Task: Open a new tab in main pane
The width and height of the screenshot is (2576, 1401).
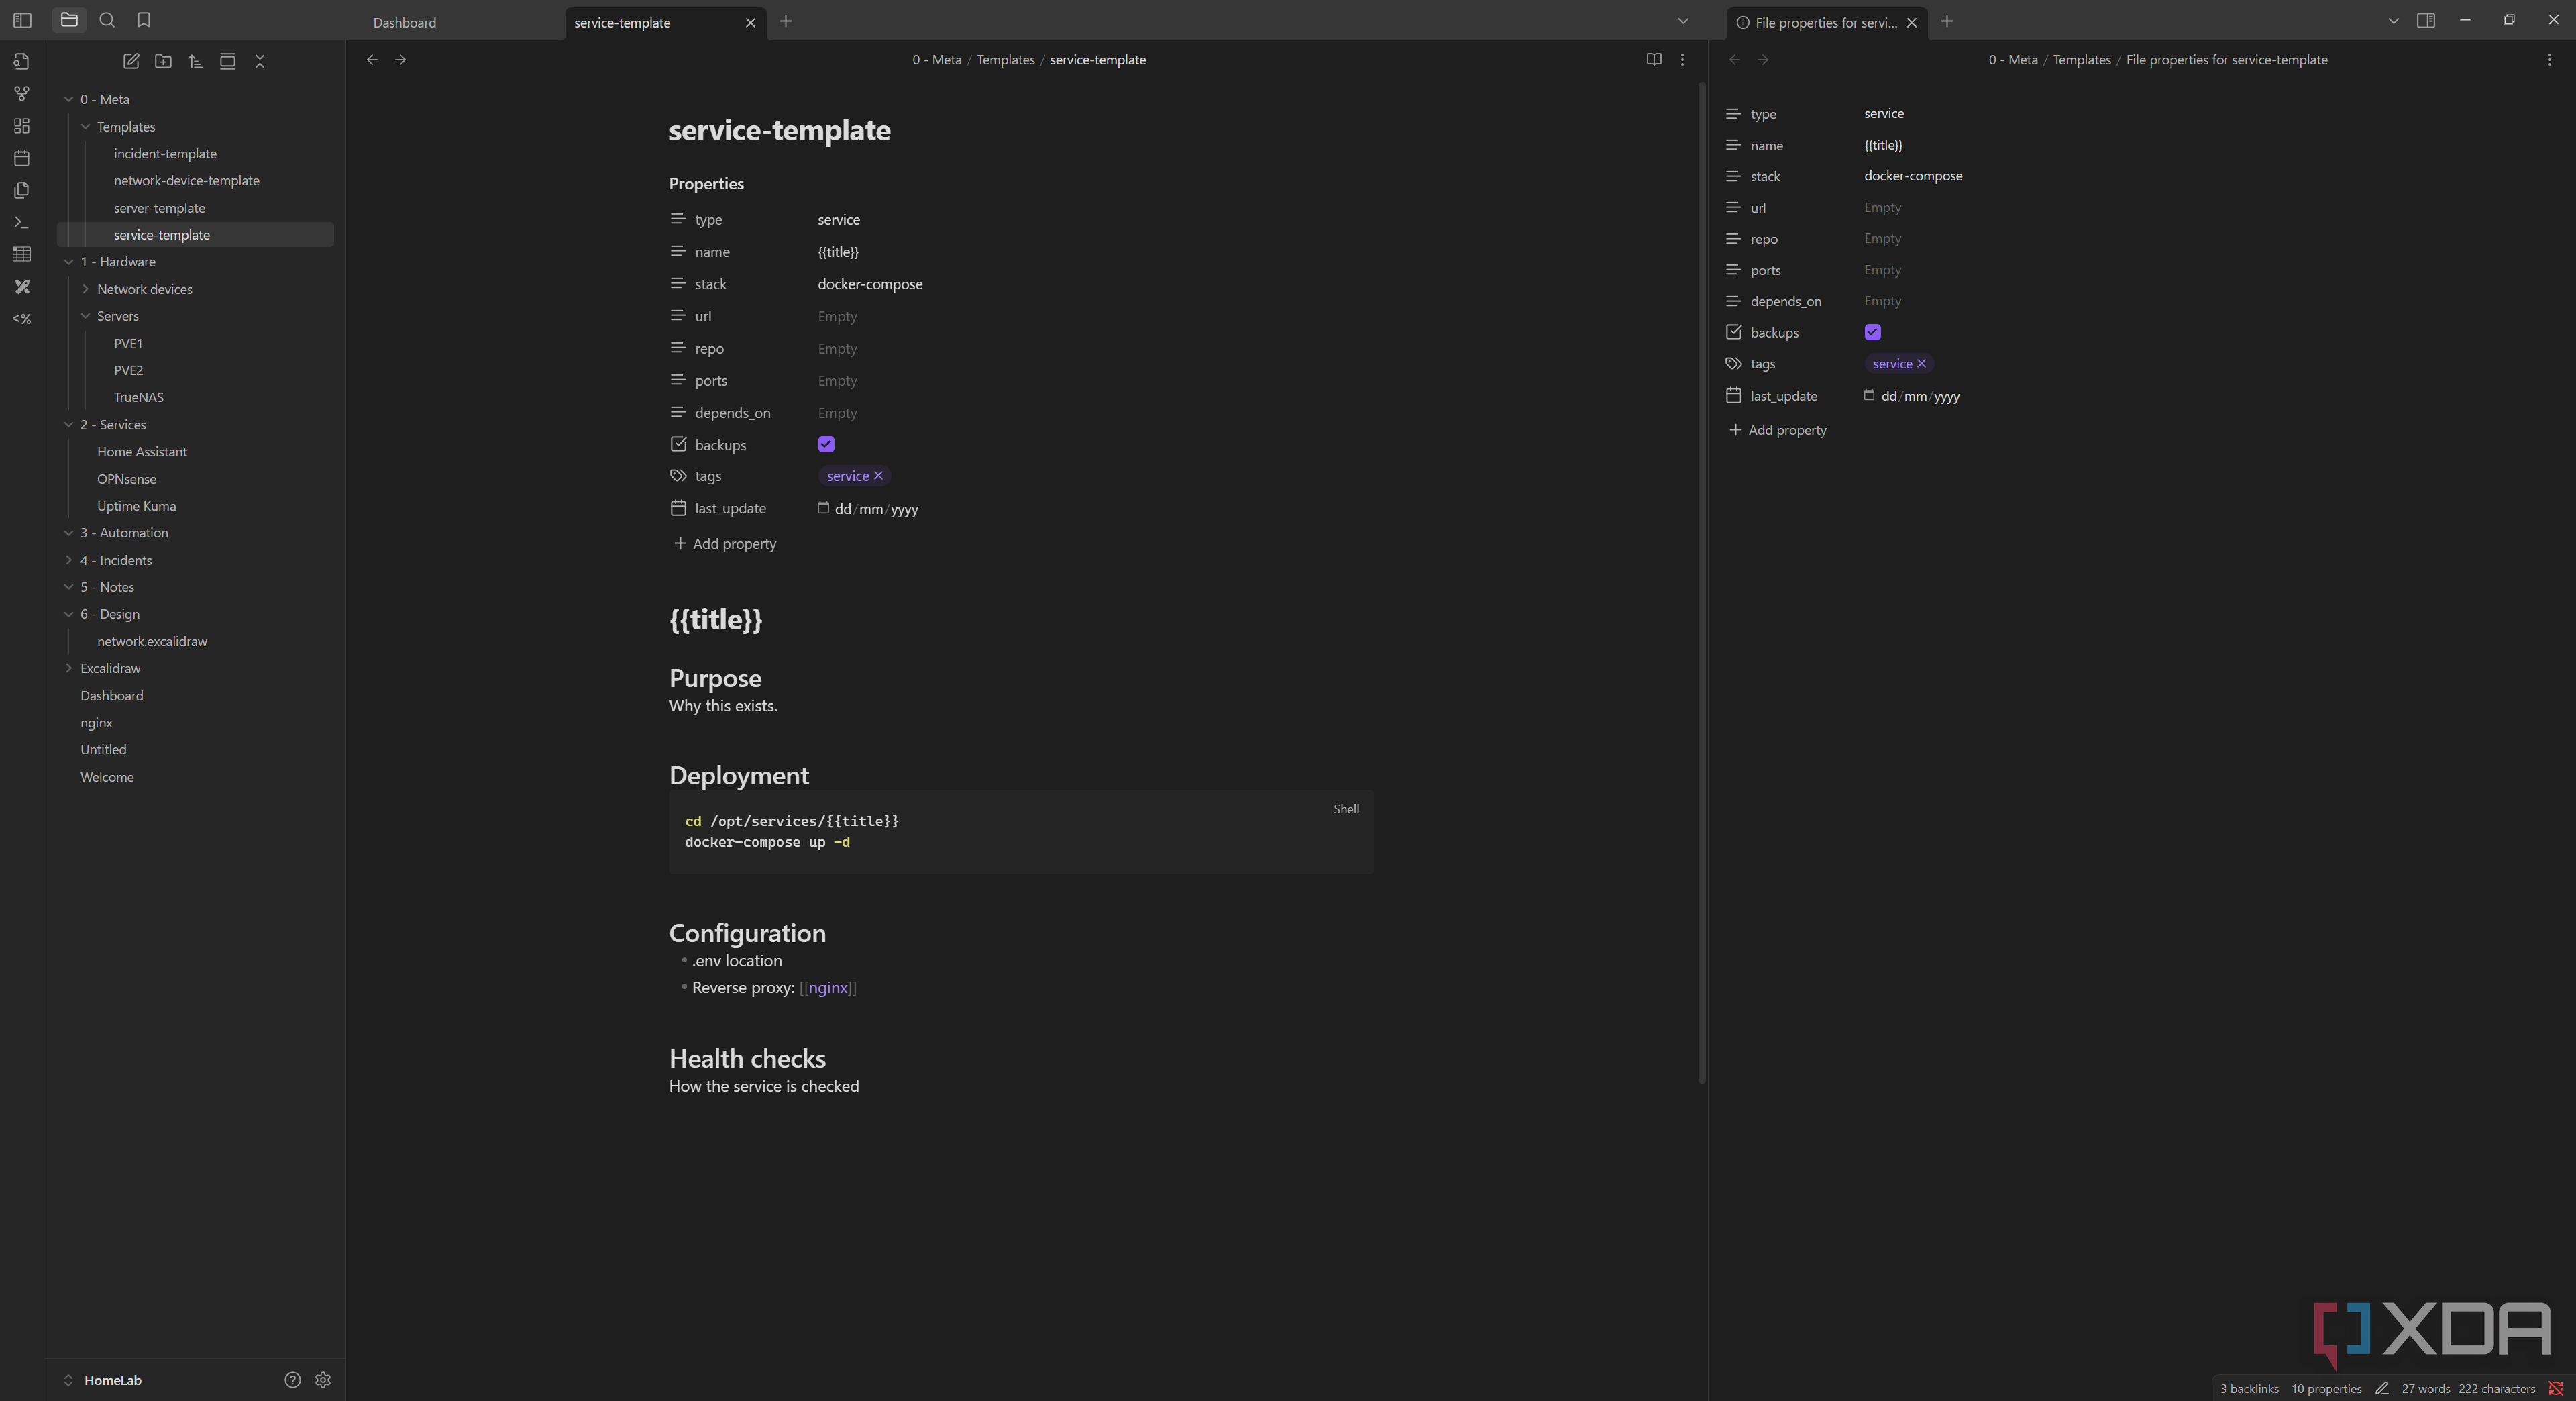Action: coord(786,21)
